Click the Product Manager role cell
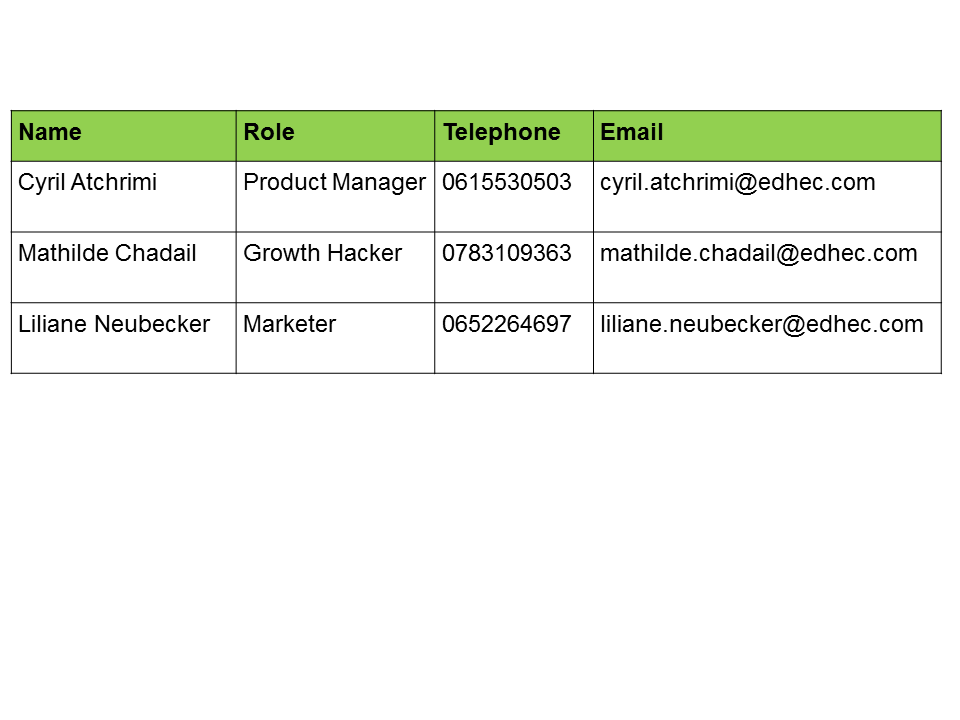960x720 pixels. coord(335,183)
